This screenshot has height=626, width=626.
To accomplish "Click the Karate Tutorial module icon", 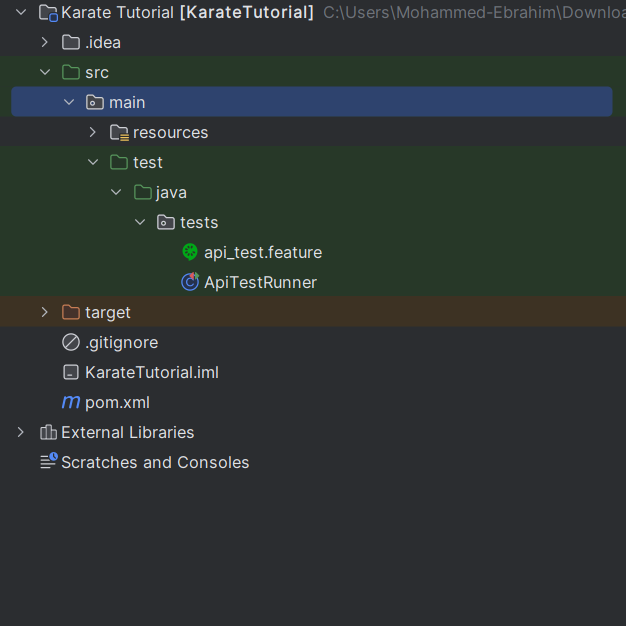I will [x=48, y=13].
